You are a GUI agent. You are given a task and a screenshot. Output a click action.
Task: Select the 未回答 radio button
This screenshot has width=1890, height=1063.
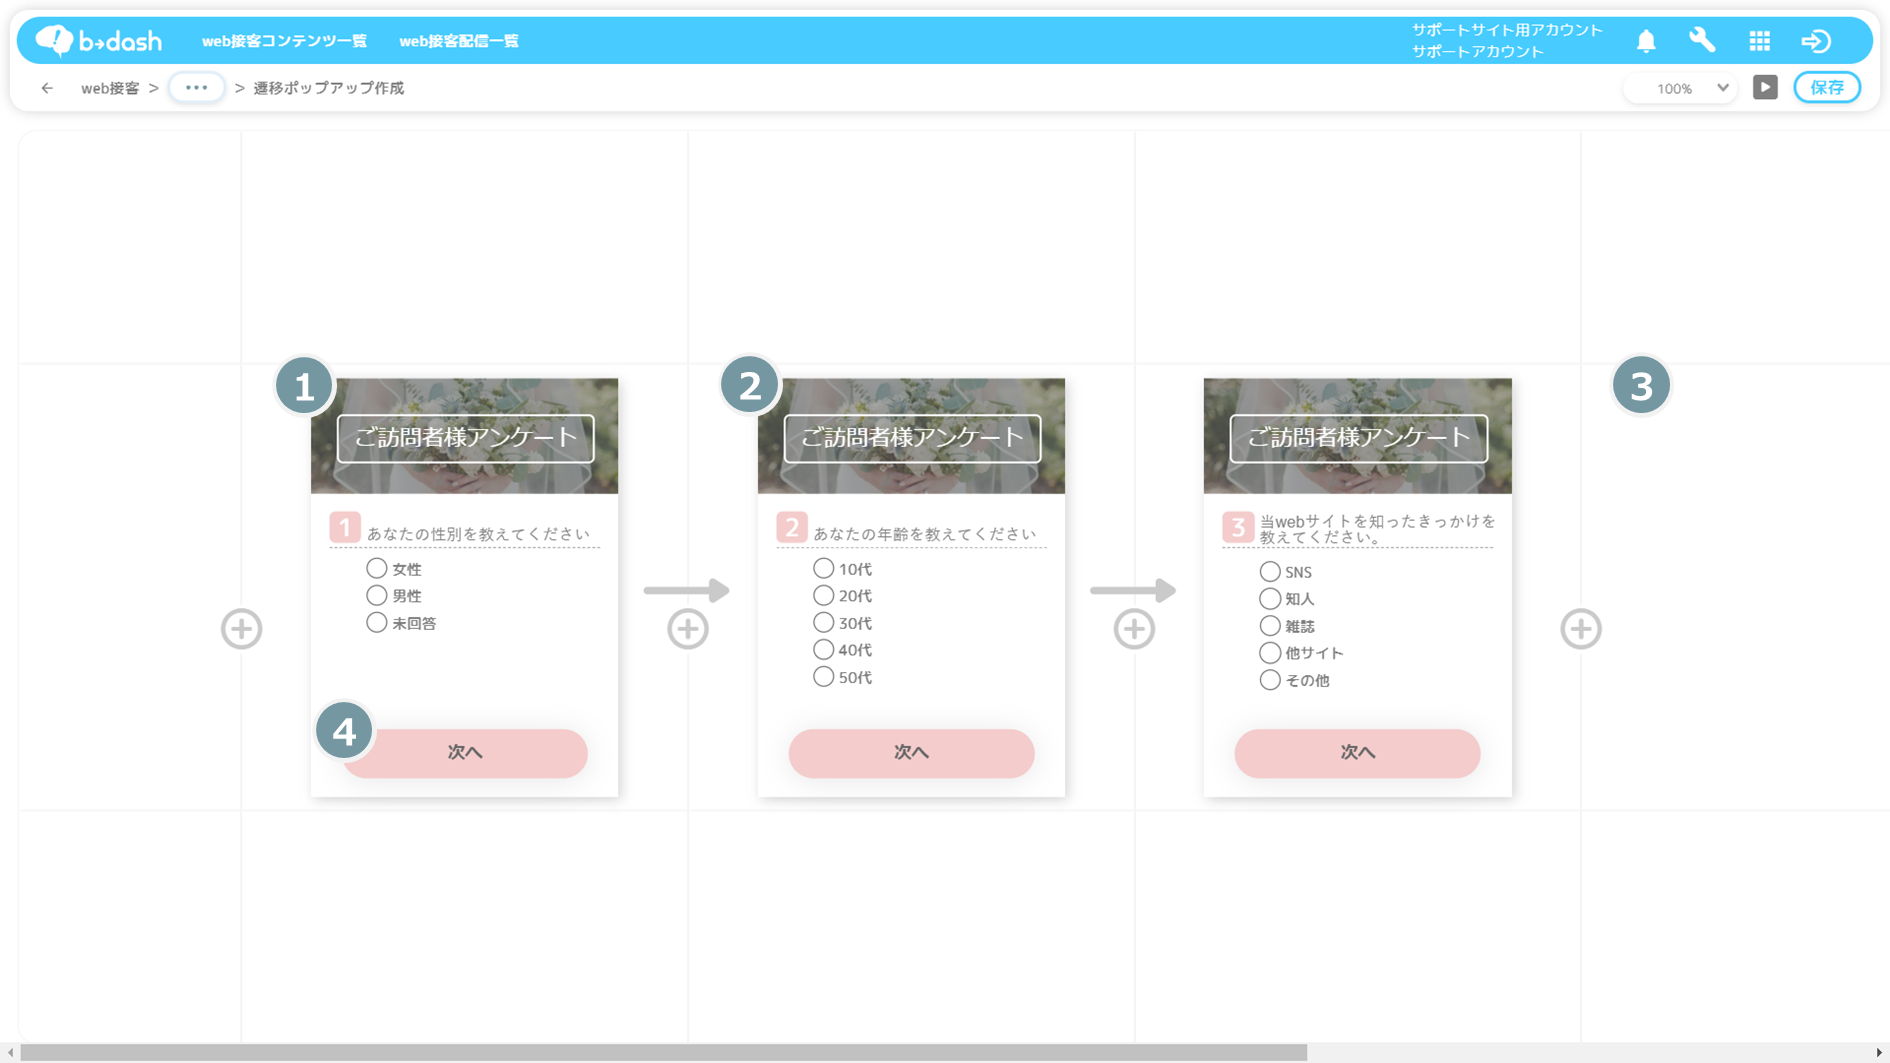[x=376, y=622]
